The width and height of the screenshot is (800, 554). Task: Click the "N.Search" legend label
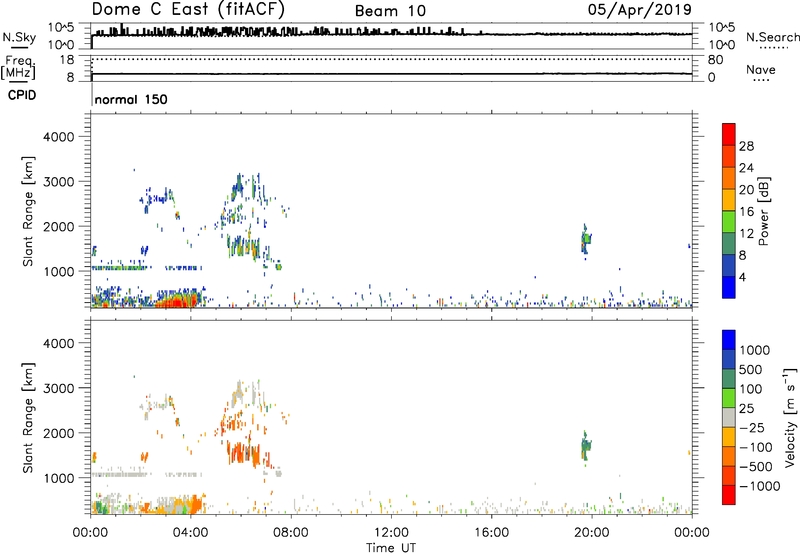772,37
